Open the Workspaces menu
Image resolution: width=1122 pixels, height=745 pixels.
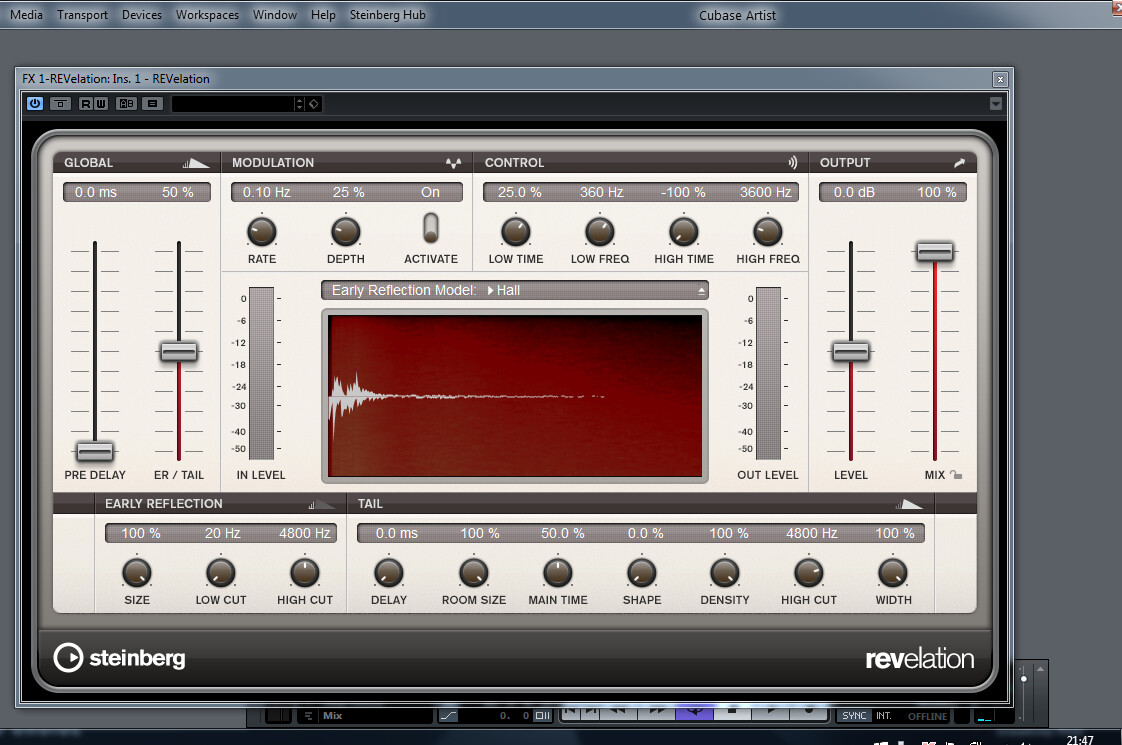point(208,14)
